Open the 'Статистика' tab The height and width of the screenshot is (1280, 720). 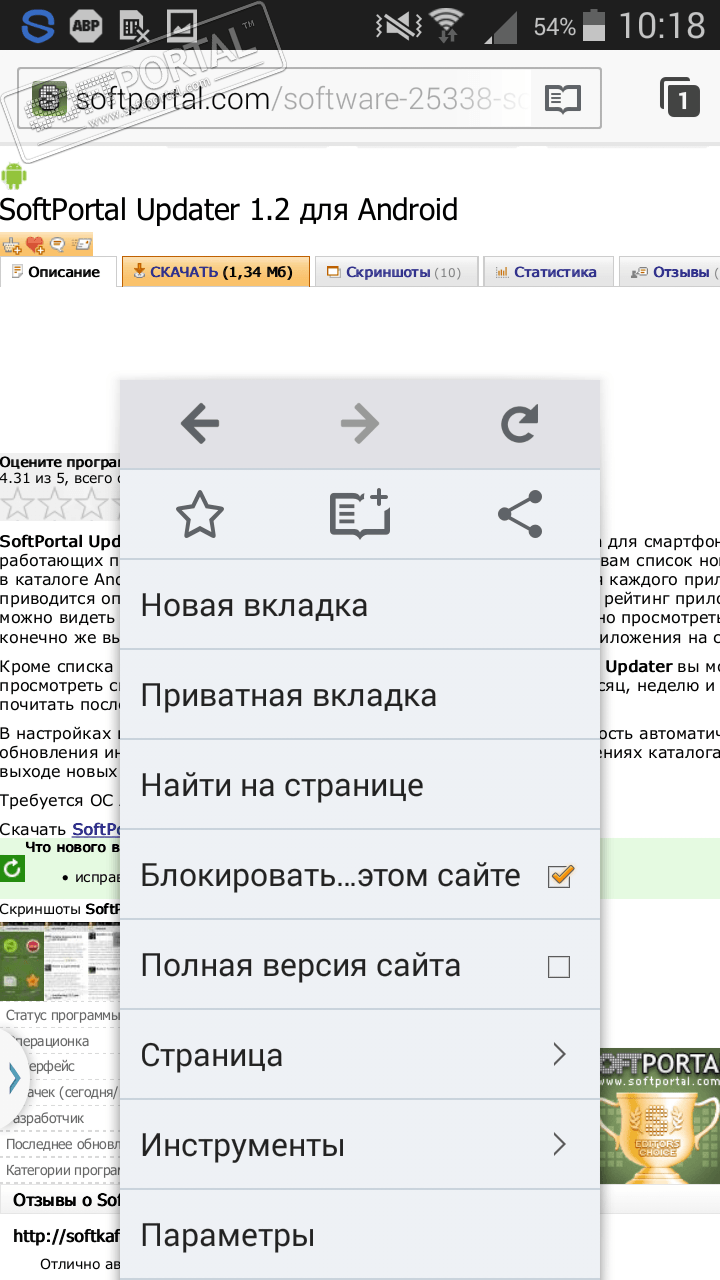coord(548,272)
